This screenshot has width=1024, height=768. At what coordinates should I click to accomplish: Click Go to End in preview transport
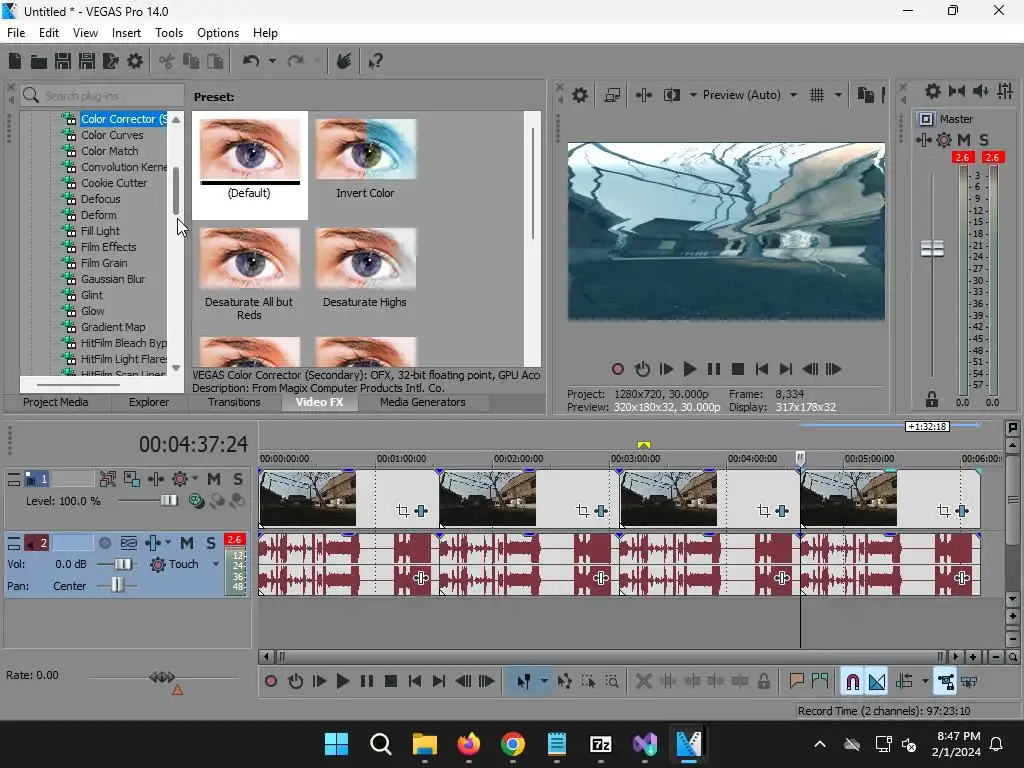786,370
